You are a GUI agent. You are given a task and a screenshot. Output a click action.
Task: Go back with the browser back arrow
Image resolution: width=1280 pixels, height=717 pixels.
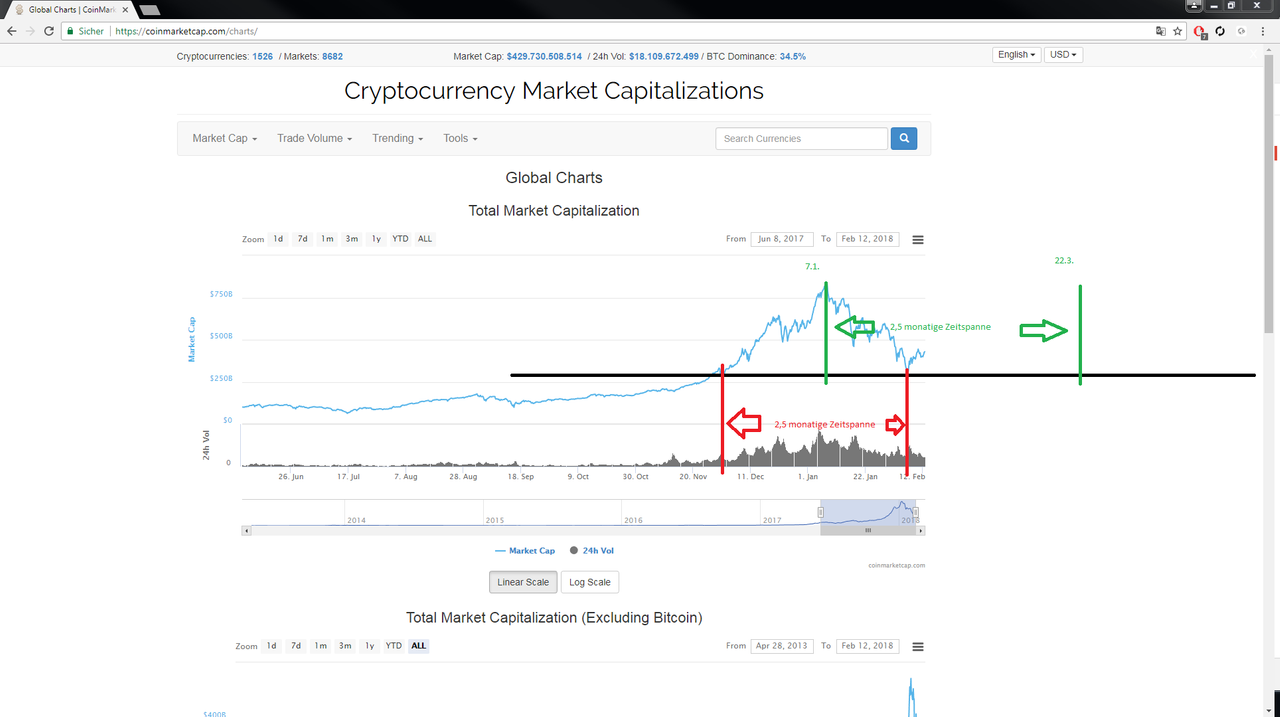(12, 31)
